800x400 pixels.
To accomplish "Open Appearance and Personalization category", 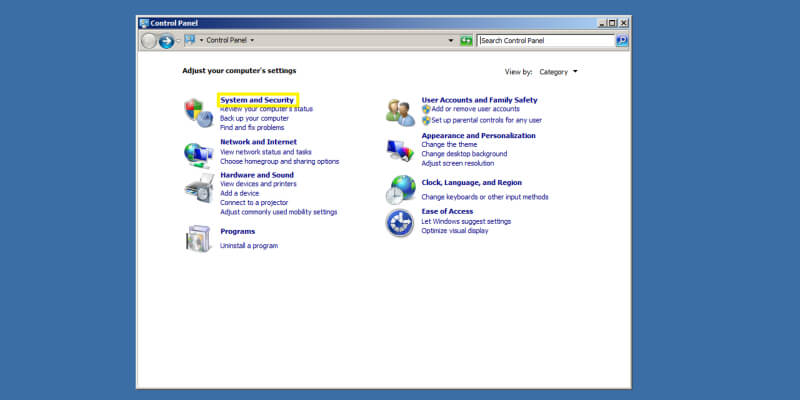I will [x=479, y=136].
